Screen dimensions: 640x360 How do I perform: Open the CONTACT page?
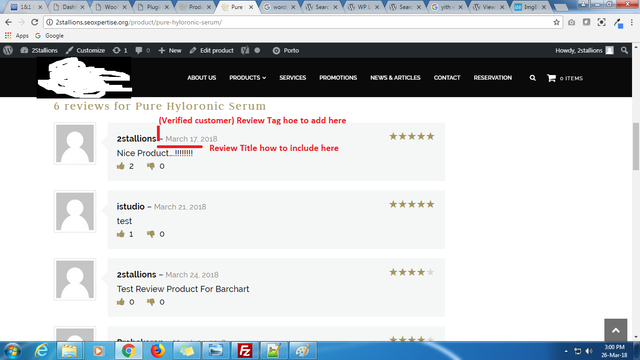coord(447,78)
